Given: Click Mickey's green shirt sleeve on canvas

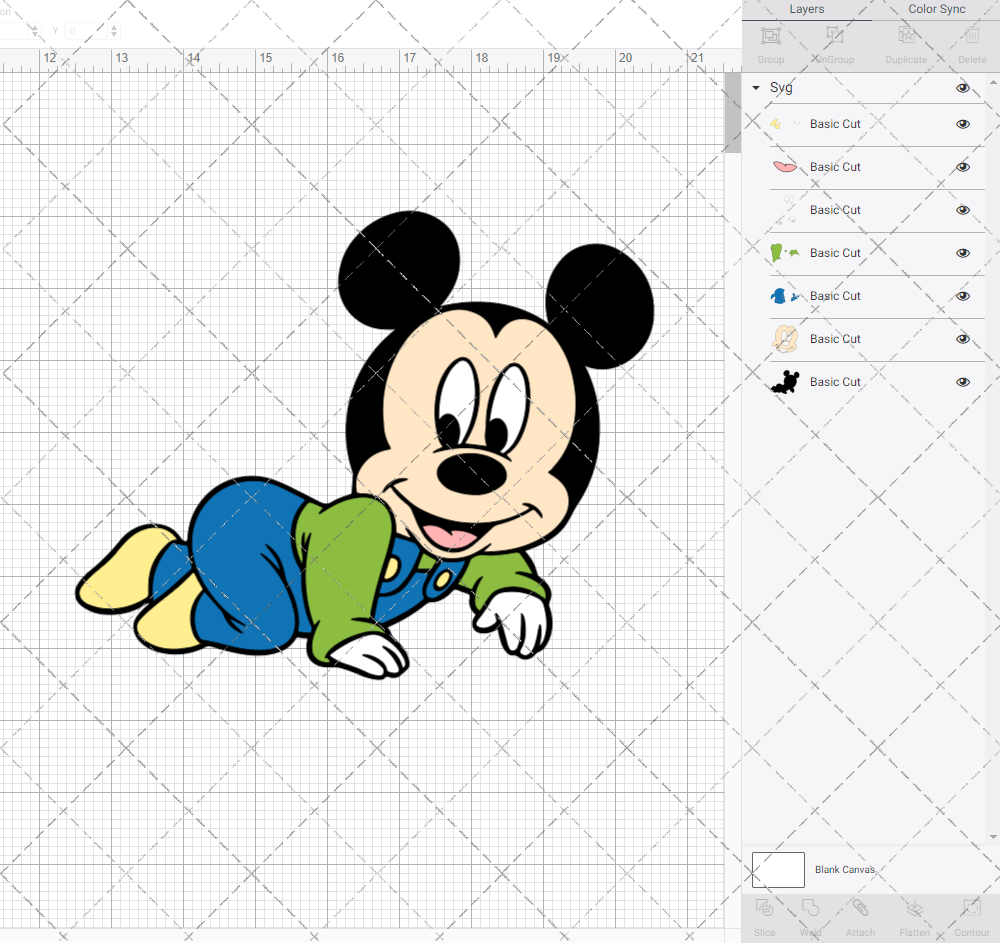Looking at the screenshot, I should [348, 567].
